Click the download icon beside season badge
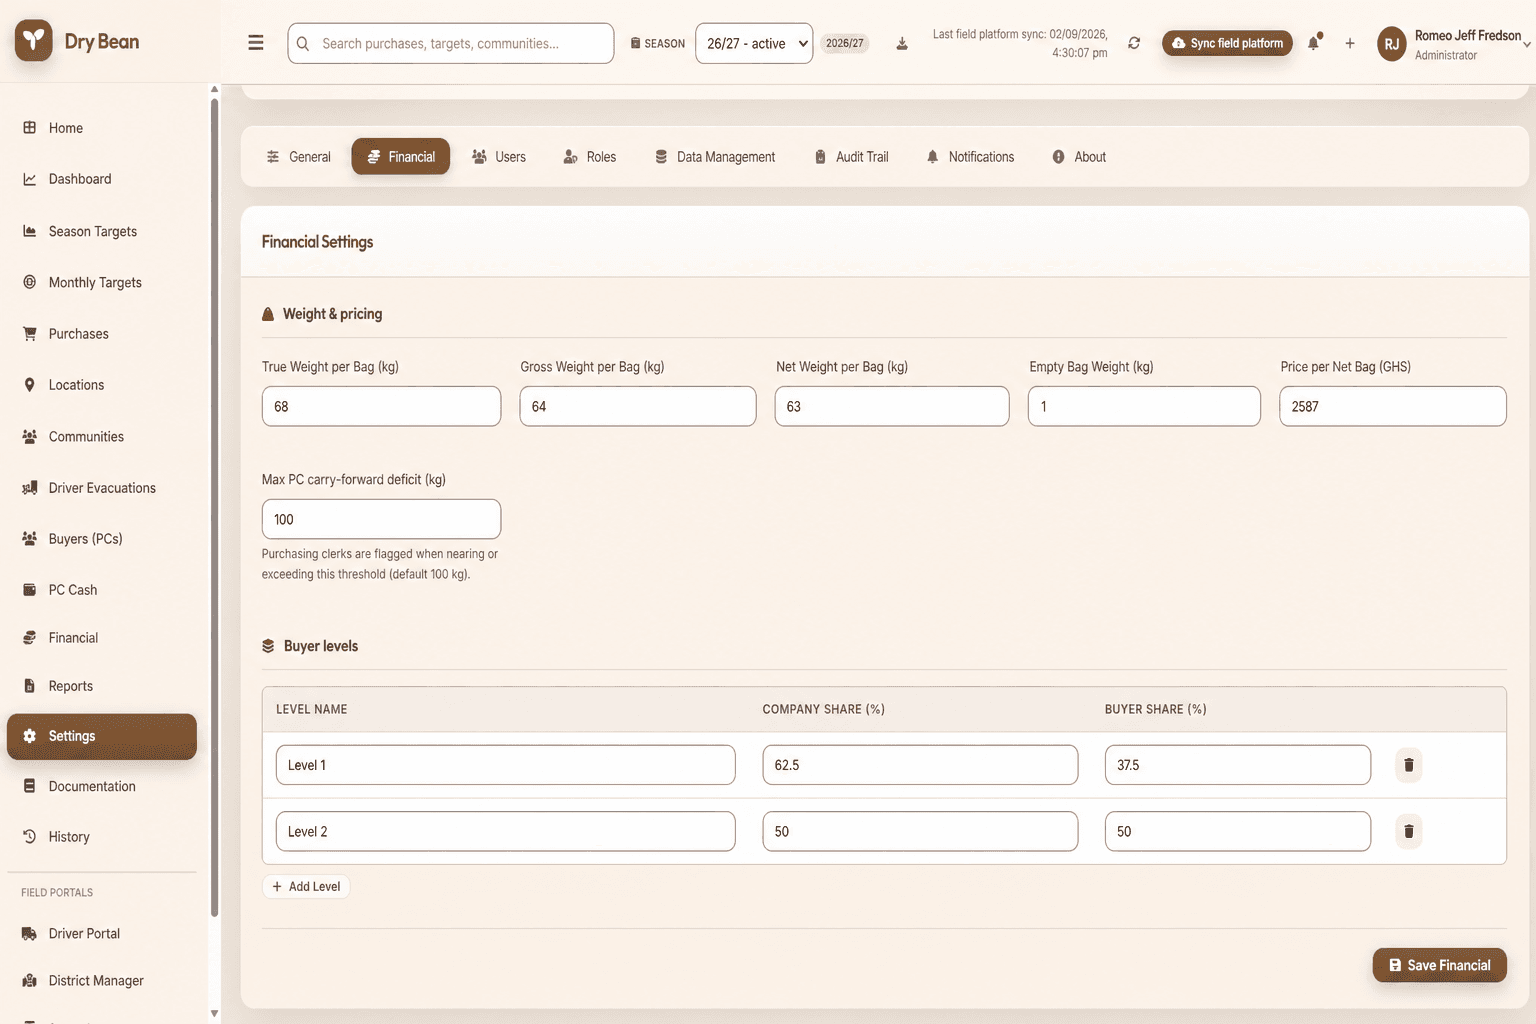 click(902, 43)
